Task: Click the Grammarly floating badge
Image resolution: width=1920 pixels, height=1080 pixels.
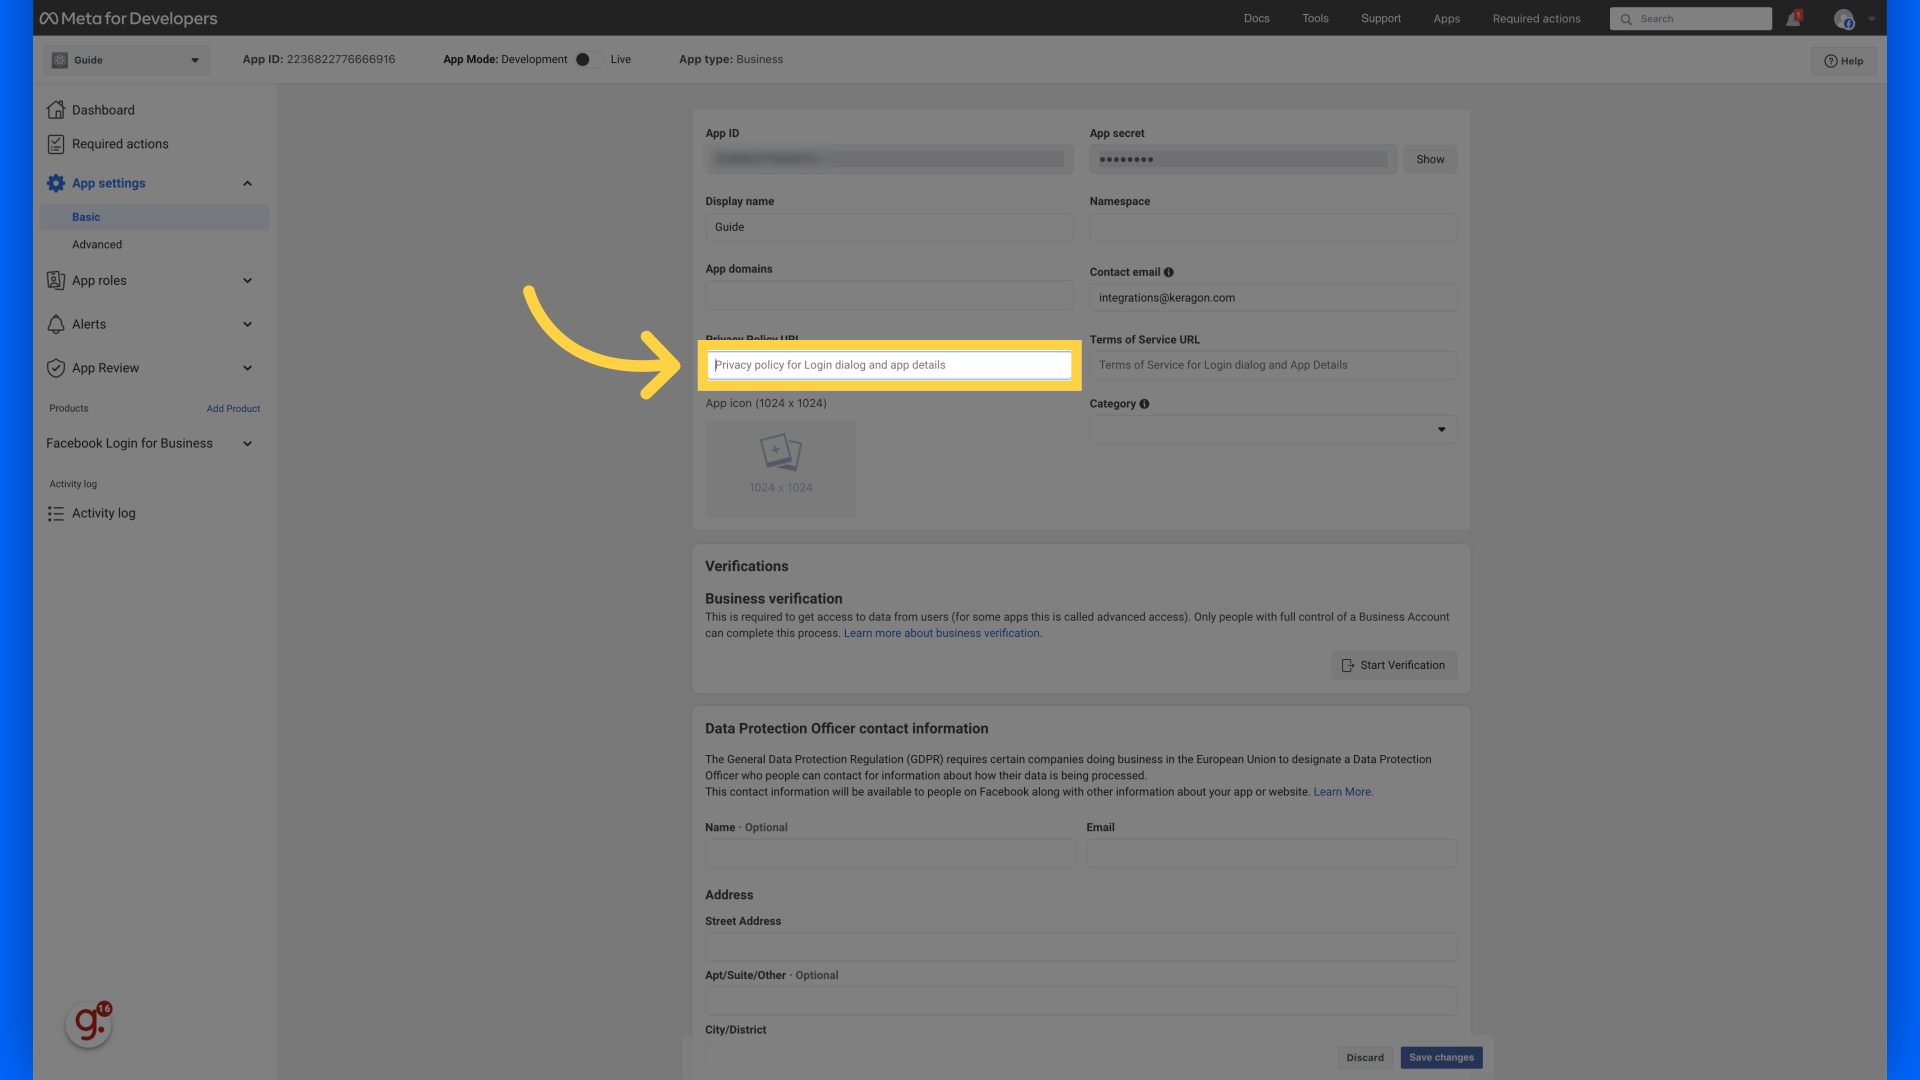Action: tap(88, 1024)
